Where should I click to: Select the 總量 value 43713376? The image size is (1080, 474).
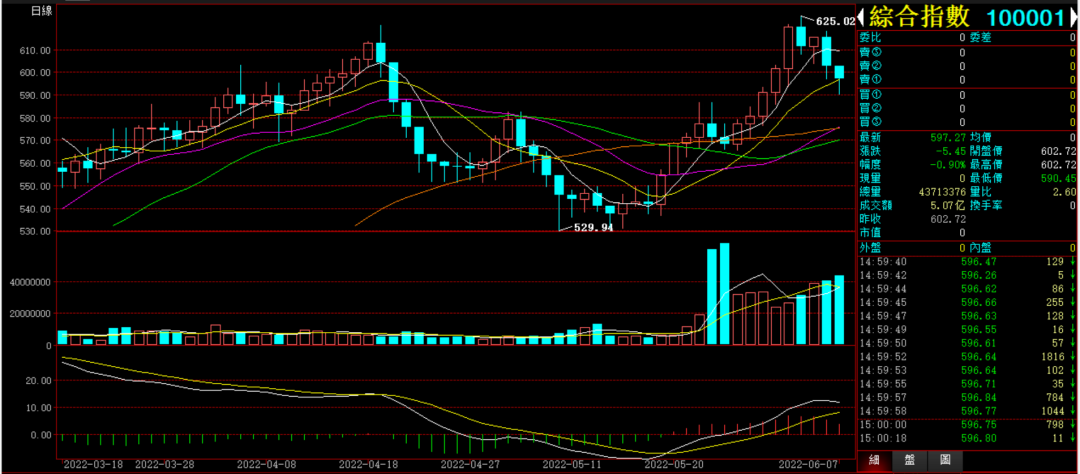942,192
